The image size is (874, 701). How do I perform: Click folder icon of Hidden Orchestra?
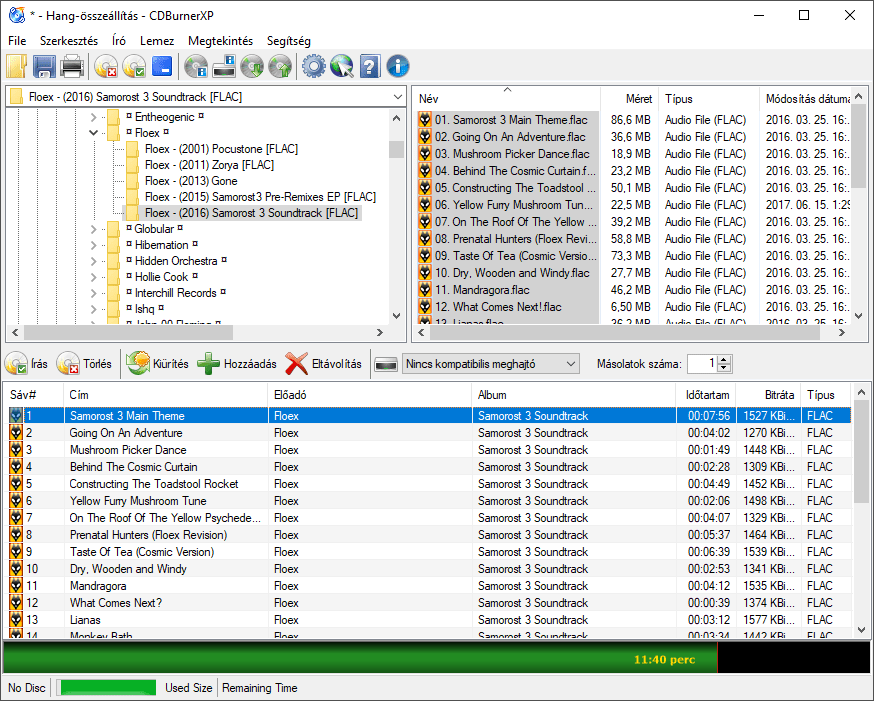113,261
